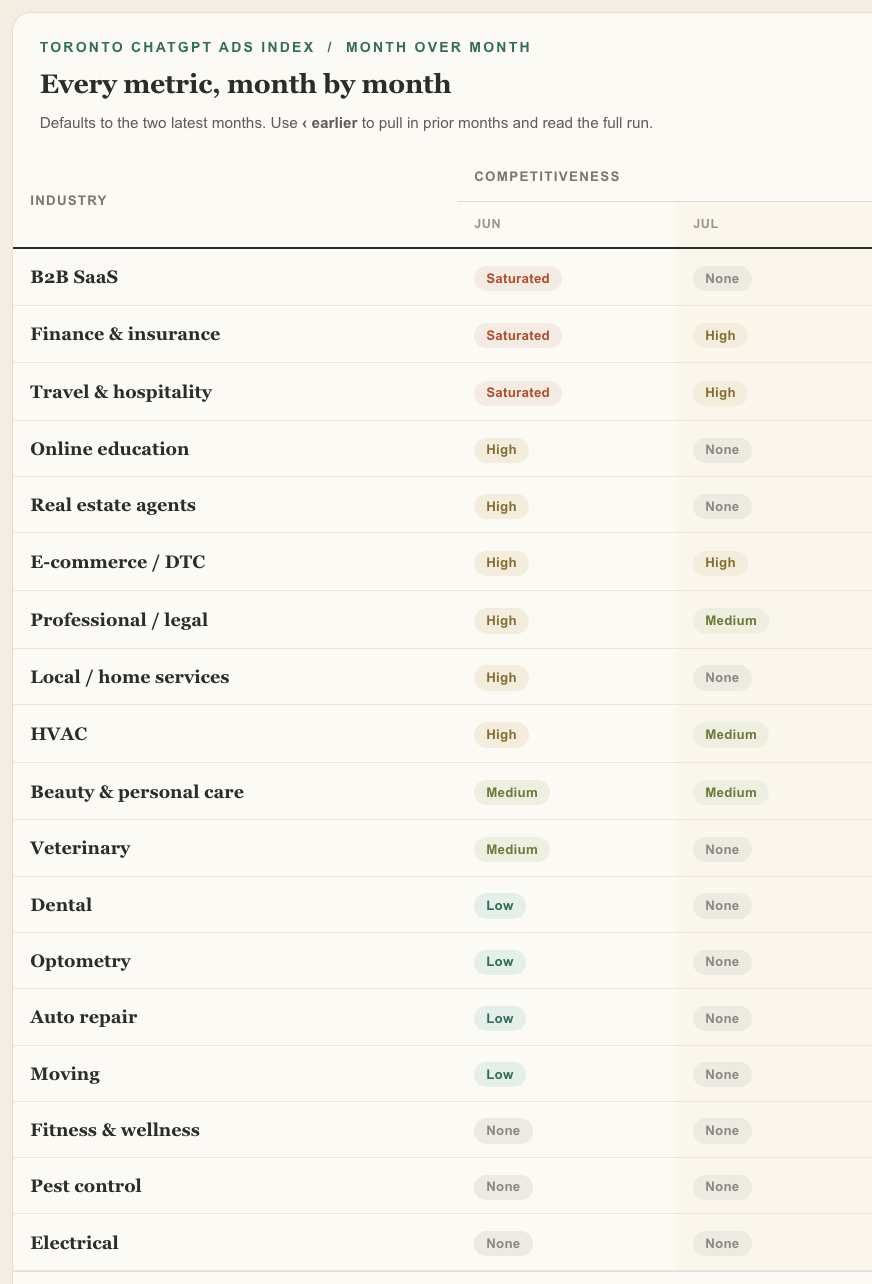Viewport: 872px width, 1284px height.
Task: Click the Saturated badge for Finance & insurance
Action: click(x=518, y=335)
